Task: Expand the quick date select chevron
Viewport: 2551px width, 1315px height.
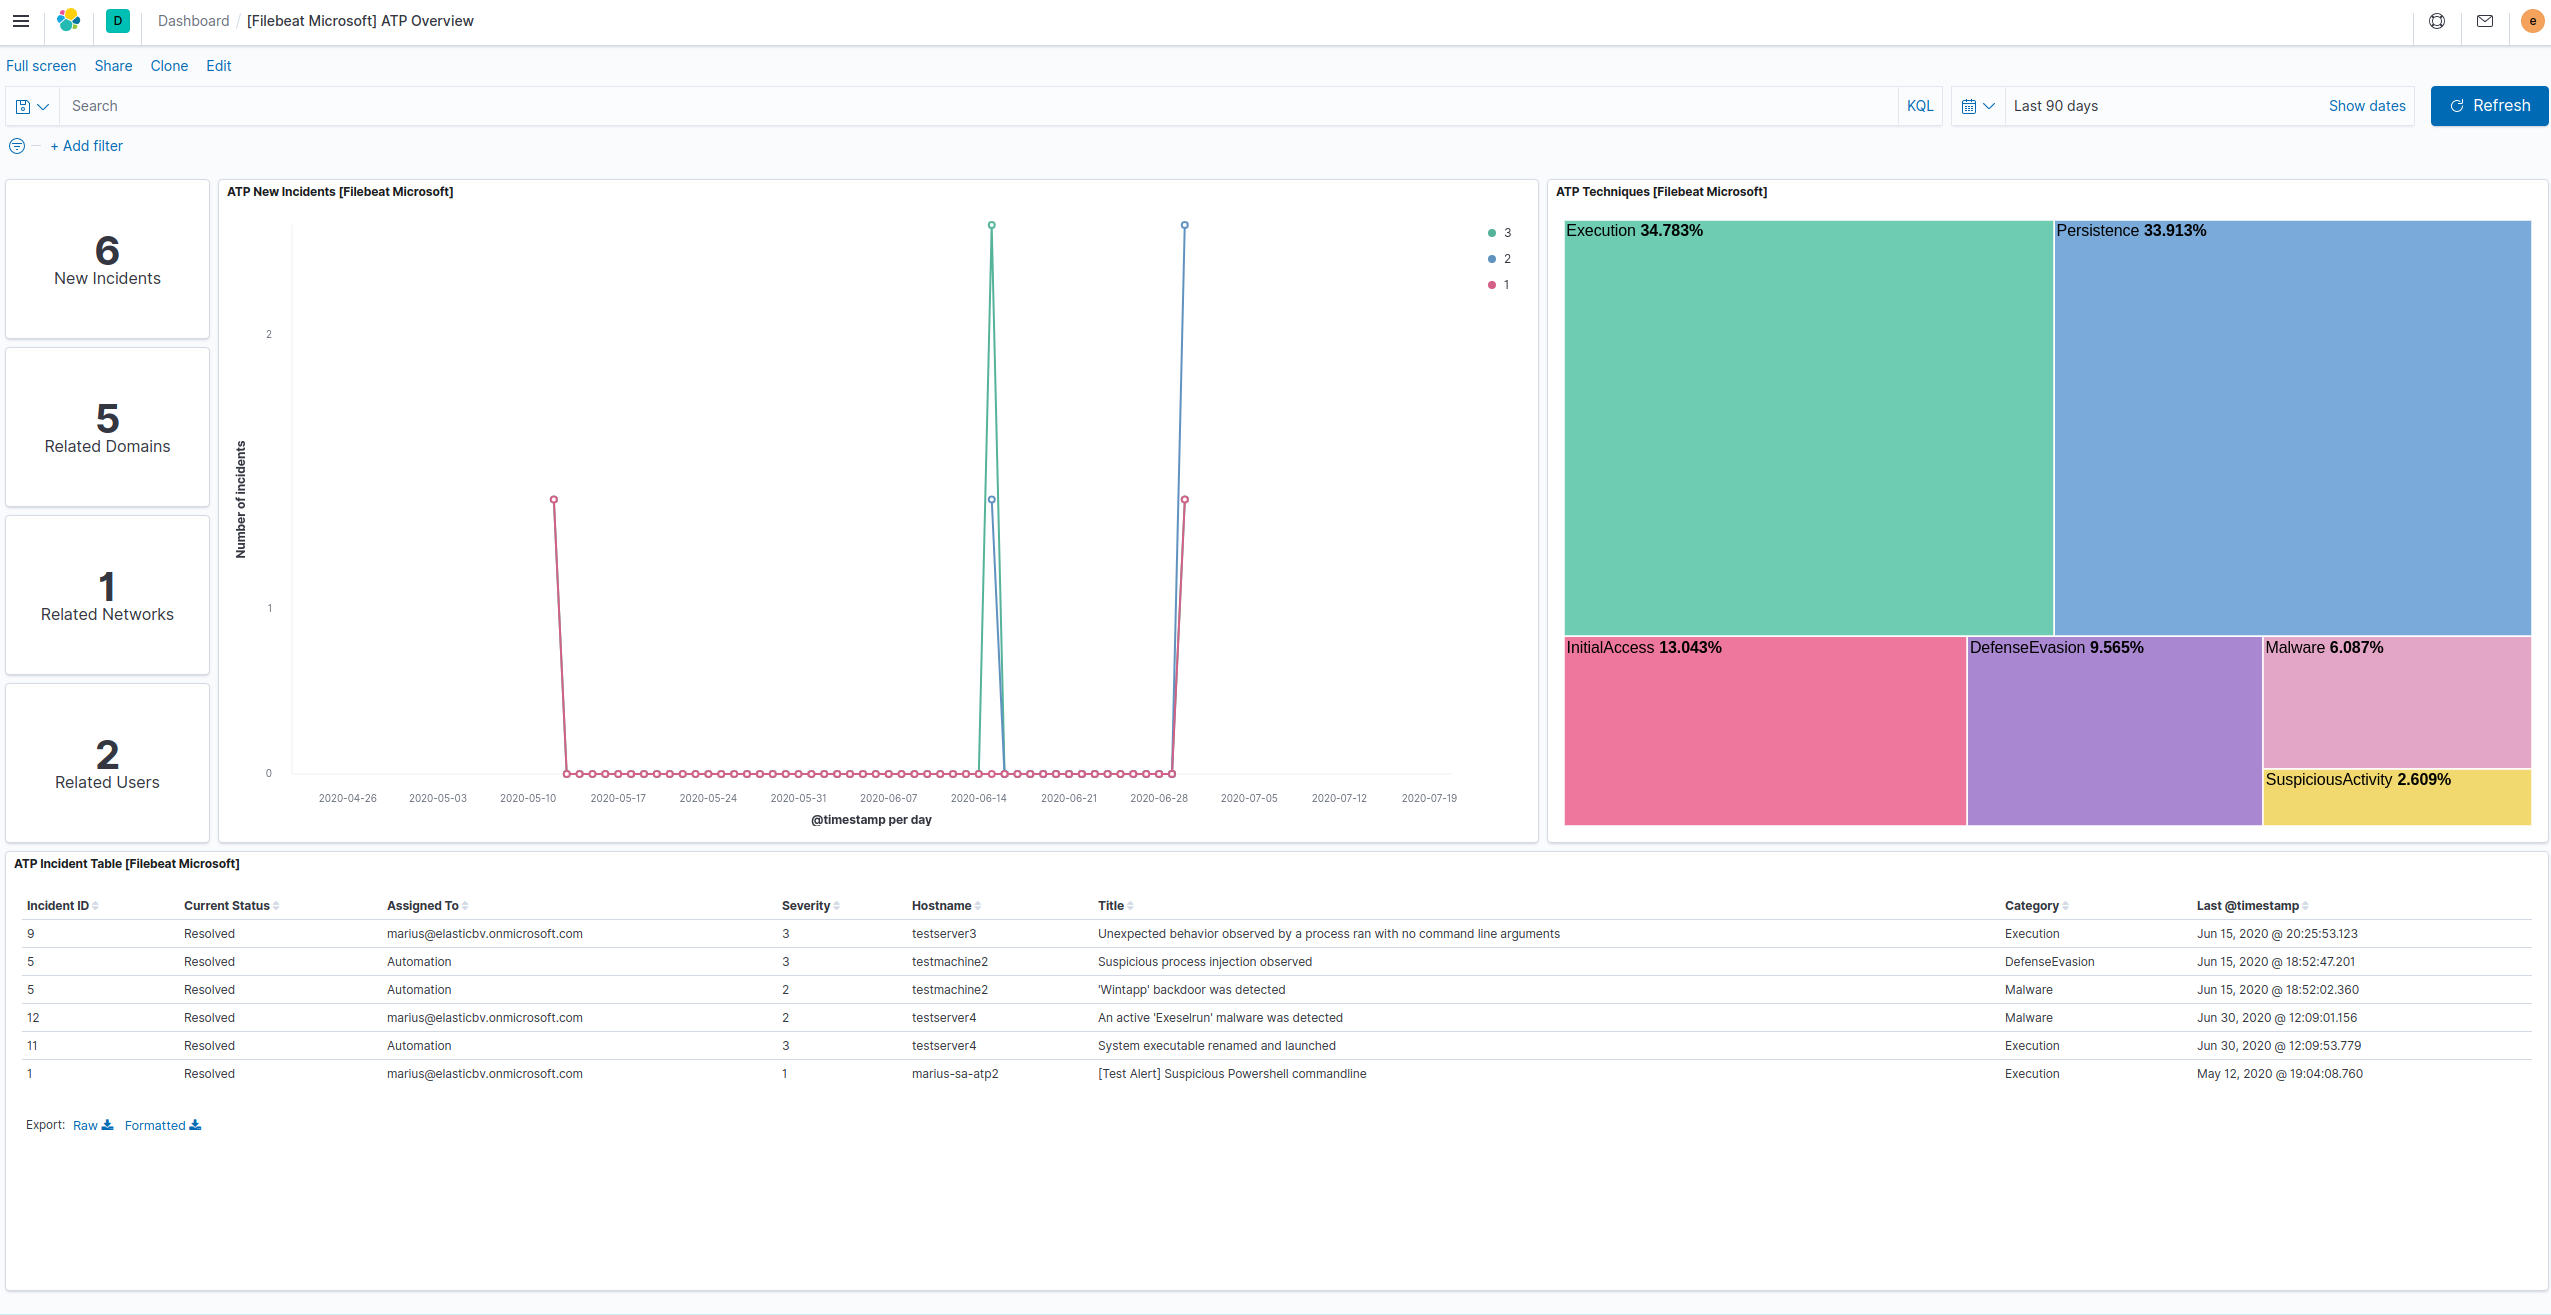Action: pyautogui.click(x=1988, y=105)
